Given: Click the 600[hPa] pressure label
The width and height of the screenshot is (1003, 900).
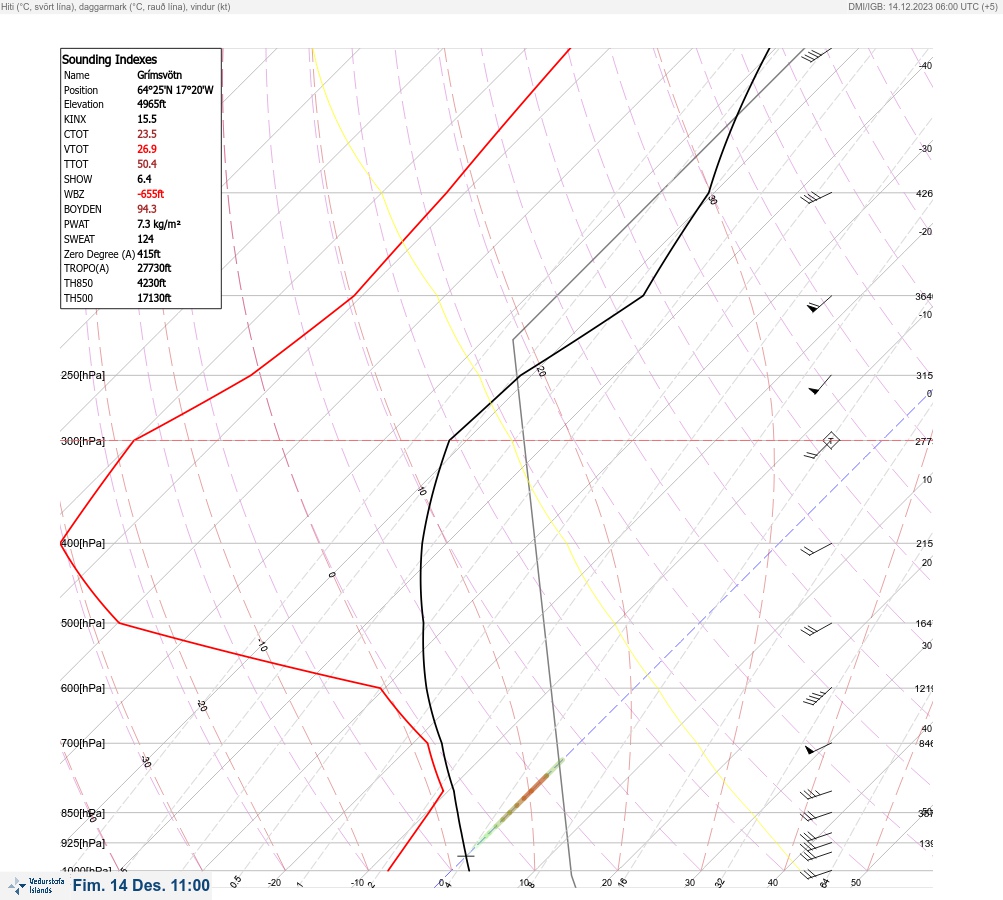Looking at the screenshot, I should [x=83, y=688].
